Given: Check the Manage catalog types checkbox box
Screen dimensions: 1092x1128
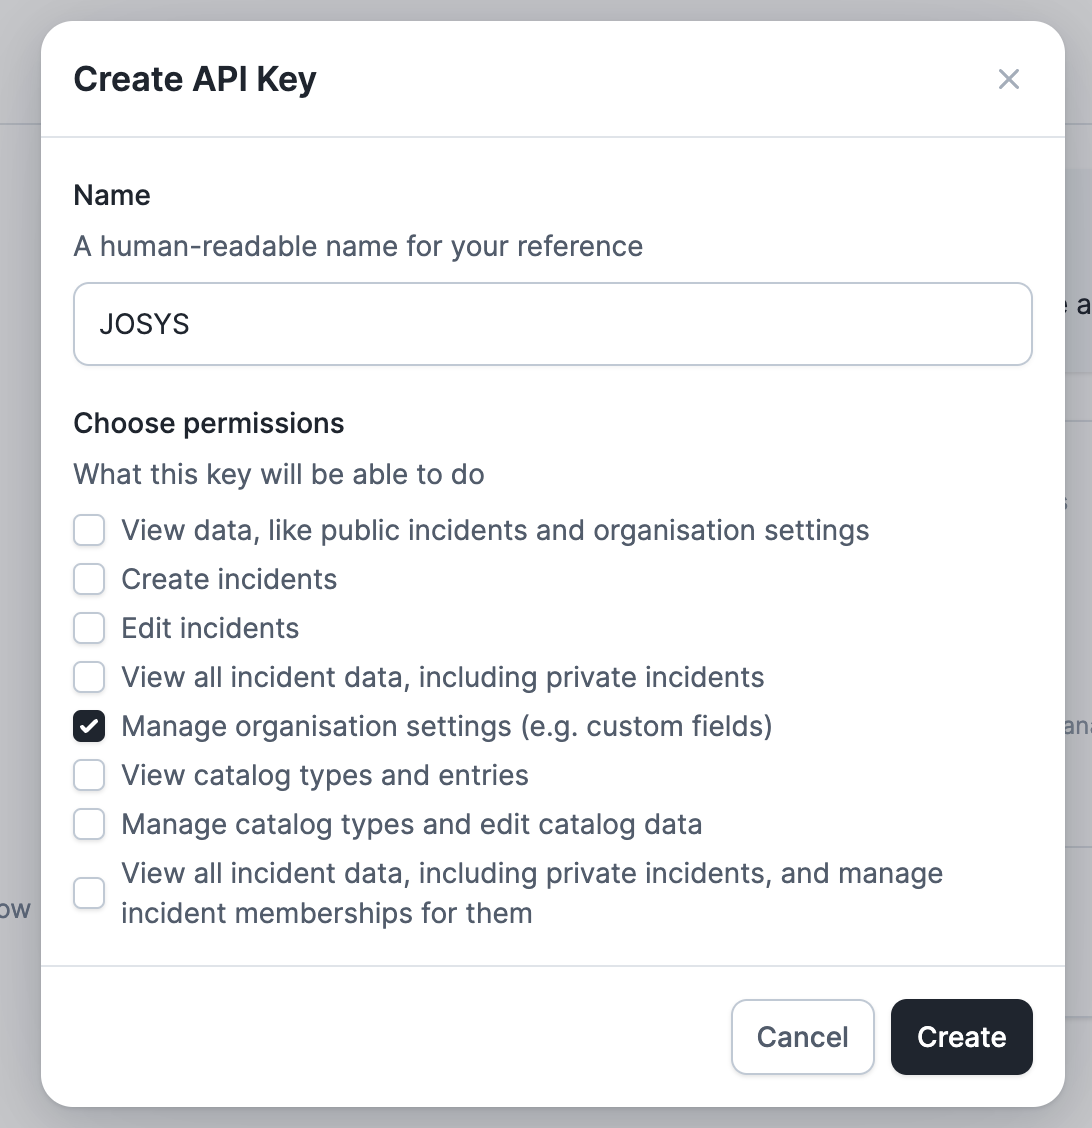Looking at the screenshot, I should [89, 824].
